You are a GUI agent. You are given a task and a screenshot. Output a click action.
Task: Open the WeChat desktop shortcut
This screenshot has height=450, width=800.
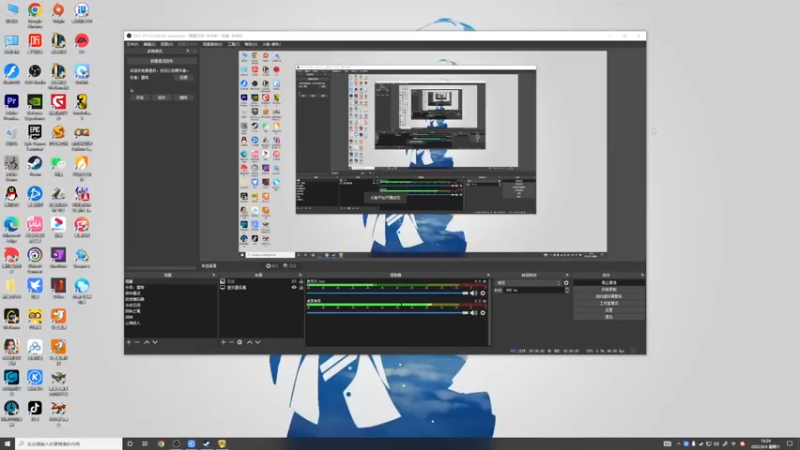click(58, 166)
